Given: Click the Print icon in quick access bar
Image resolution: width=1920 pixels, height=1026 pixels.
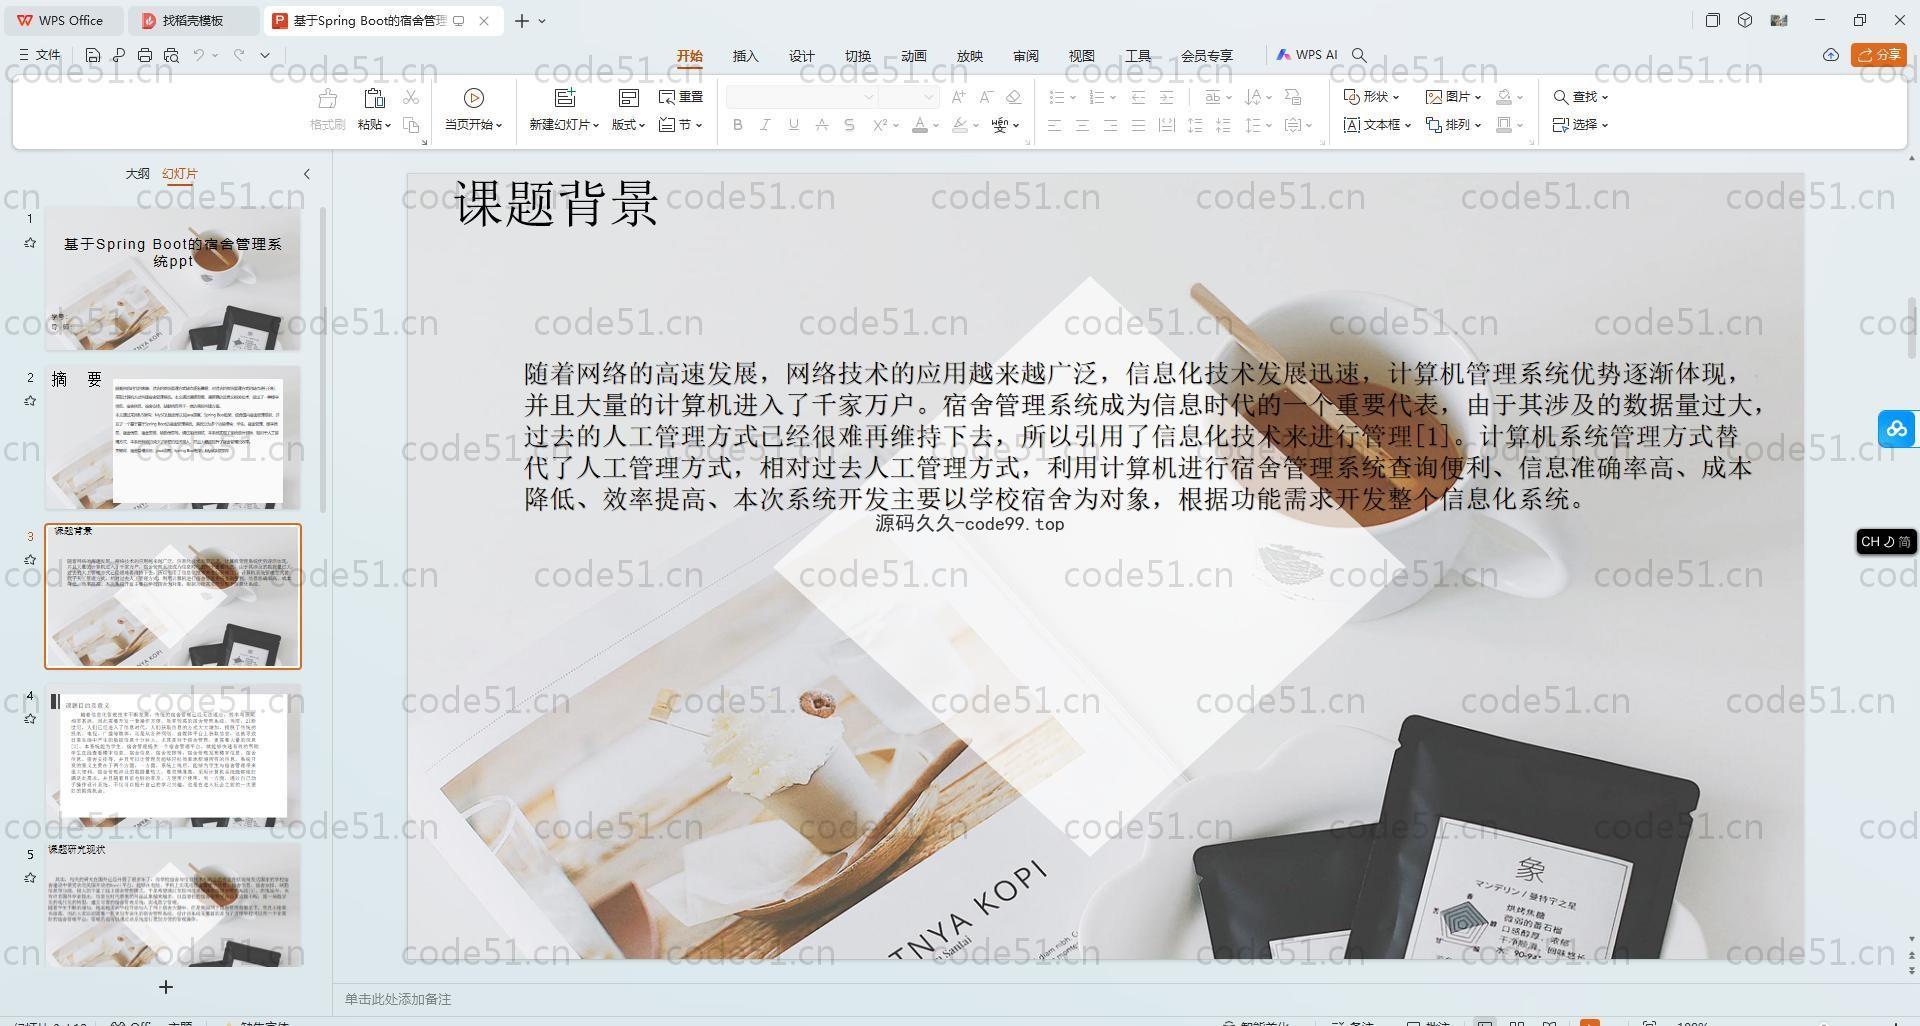Looking at the screenshot, I should (145, 56).
